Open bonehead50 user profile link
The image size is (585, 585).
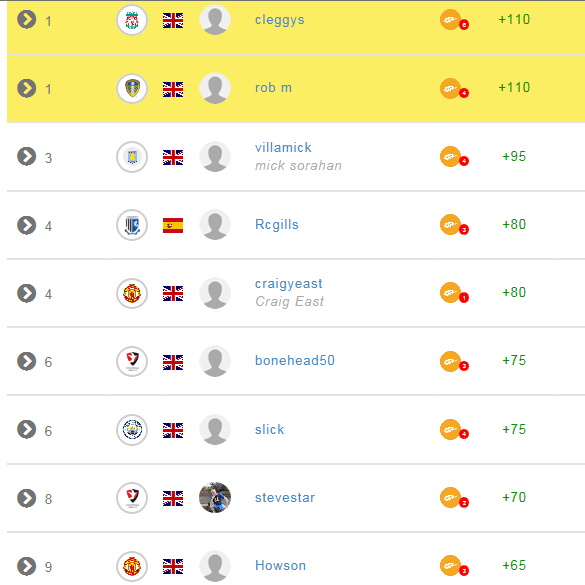pyautogui.click(x=295, y=360)
